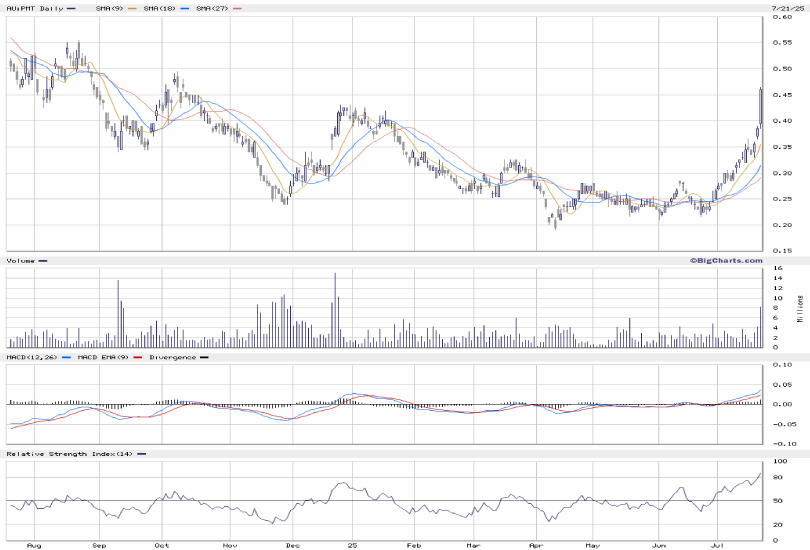This screenshot has height=550, width=810.
Task: Click the Volume panel header label
Action: point(20,261)
